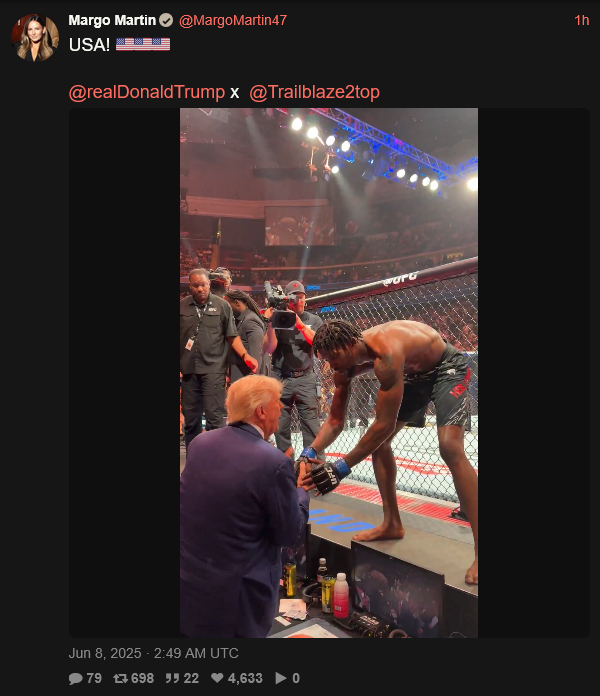Screen dimensions: 600x696
Task: Click the reply speech bubble icon
Action: (x=75, y=678)
